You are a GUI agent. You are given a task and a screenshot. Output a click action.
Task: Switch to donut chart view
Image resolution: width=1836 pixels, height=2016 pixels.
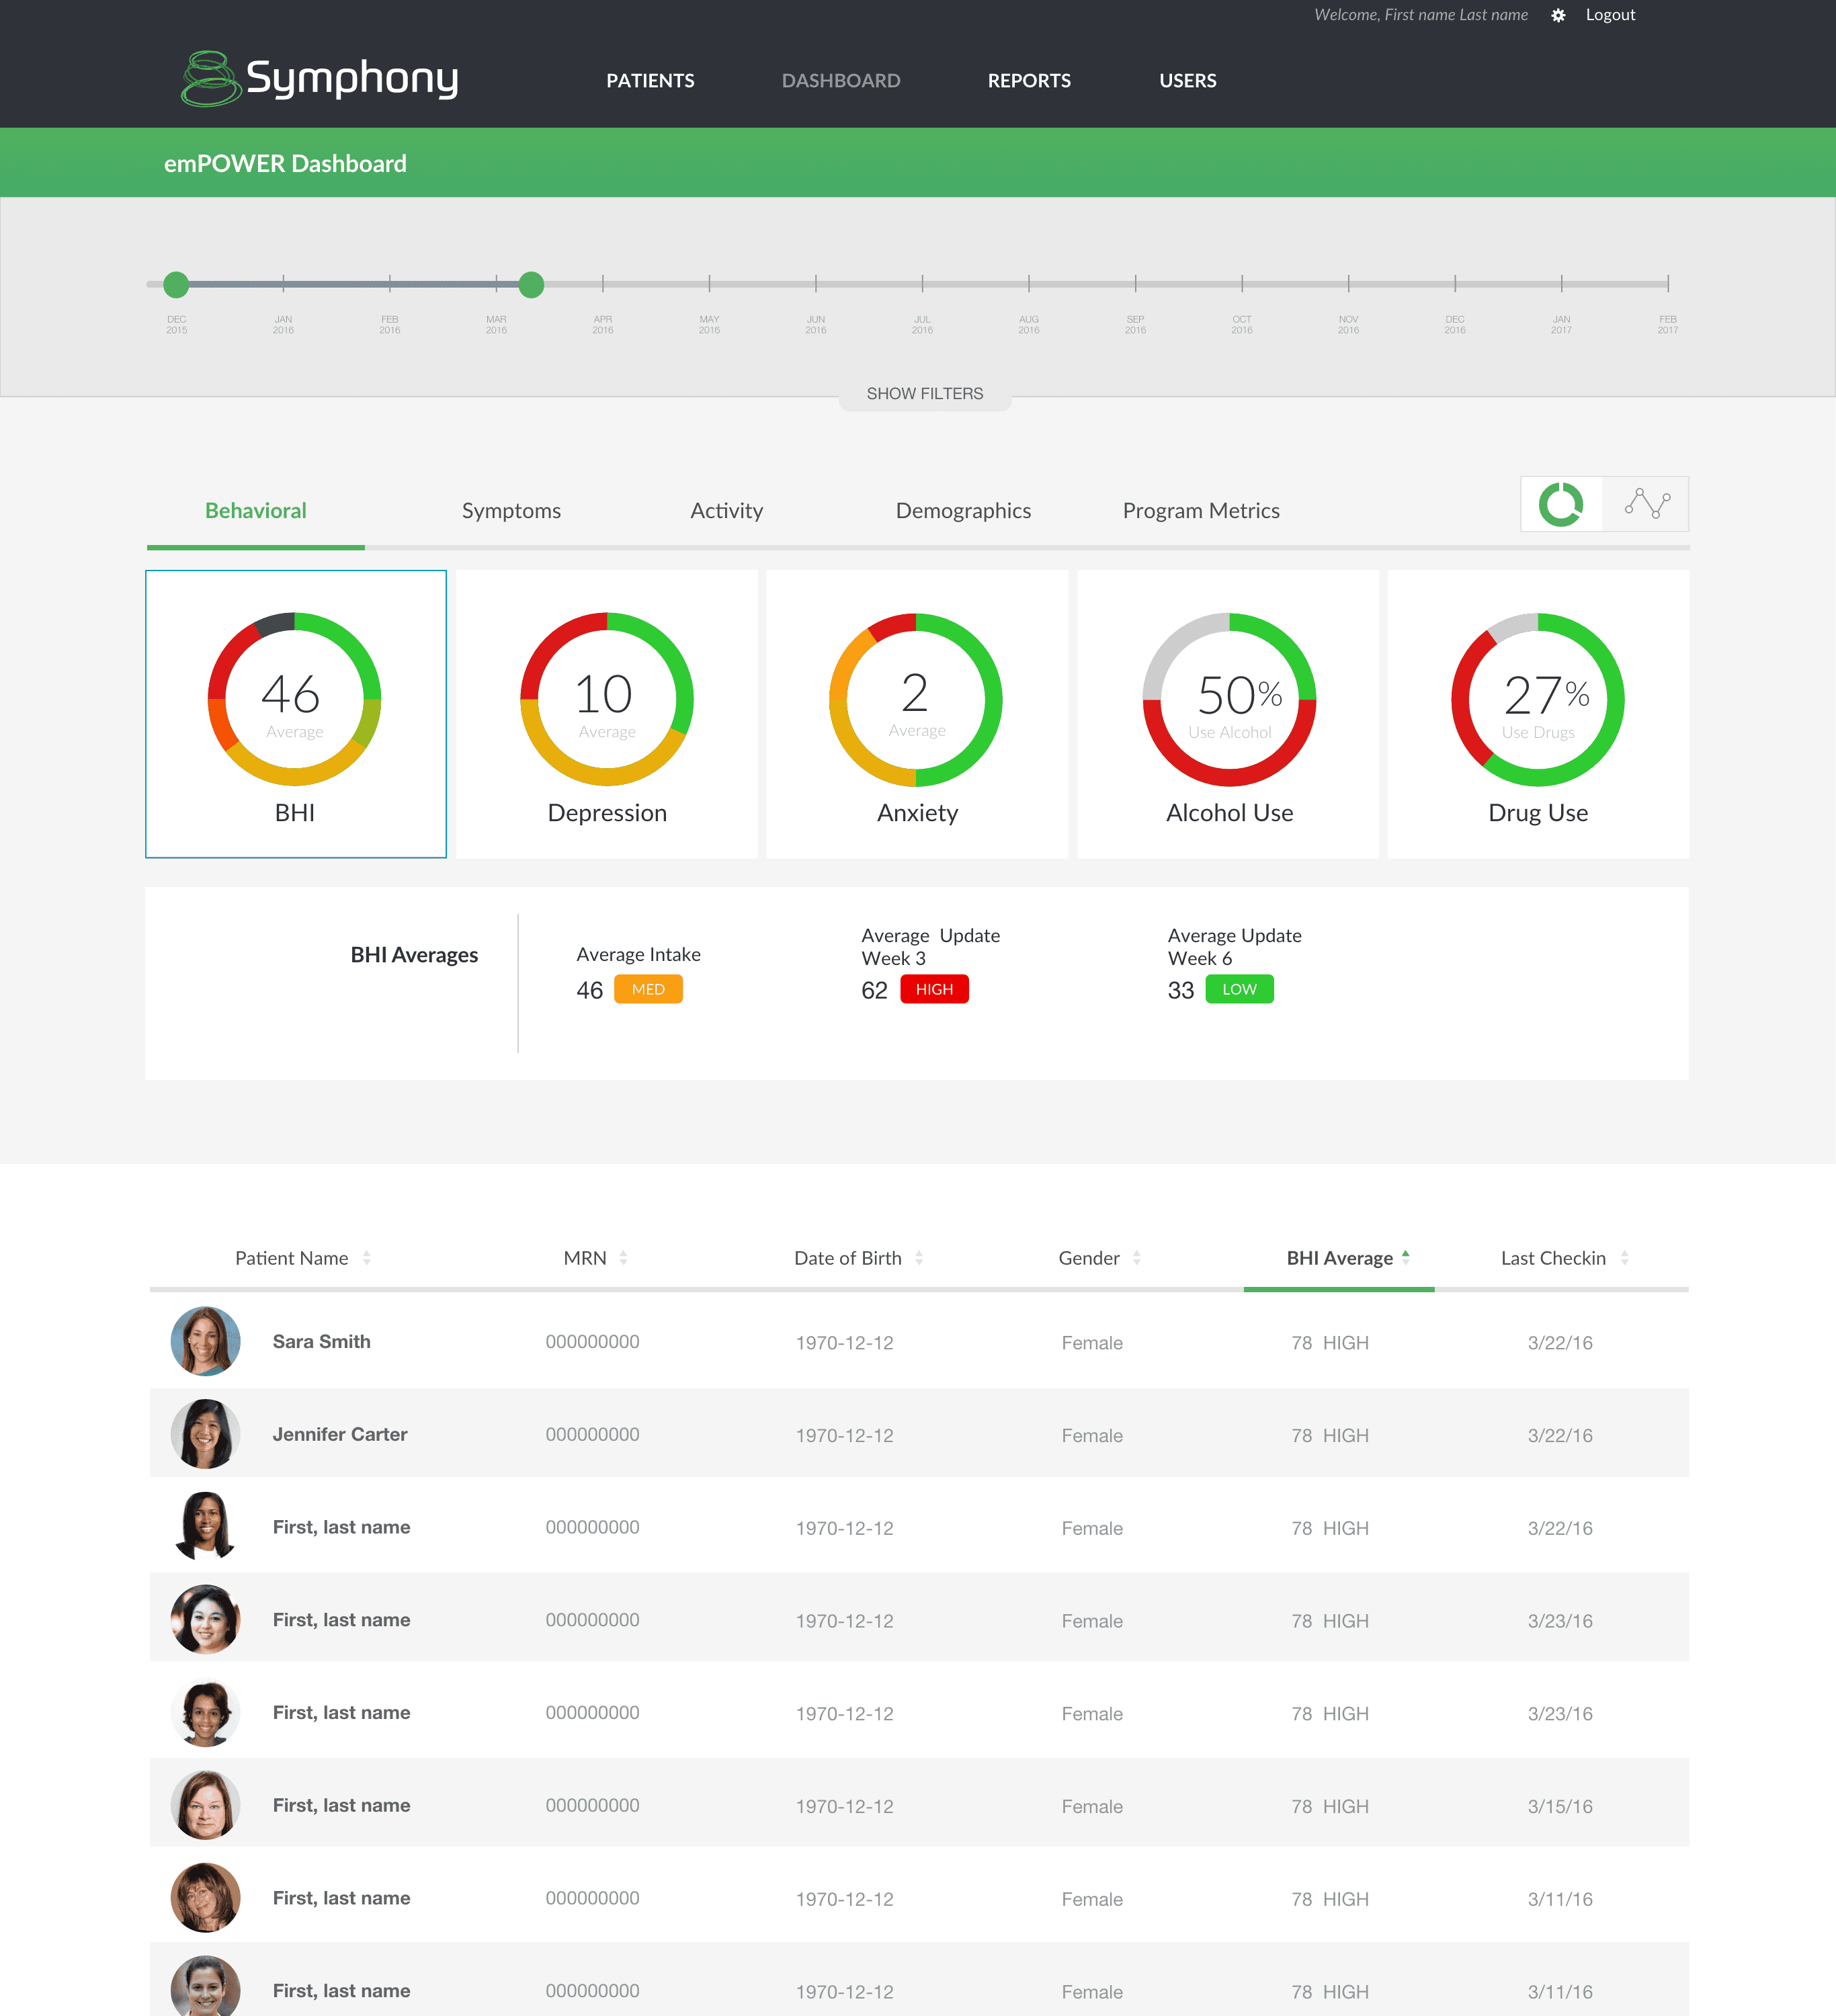pyautogui.click(x=1561, y=504)
